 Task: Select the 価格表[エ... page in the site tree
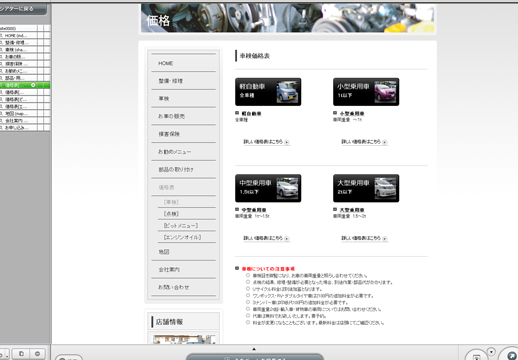pos(19,106)
